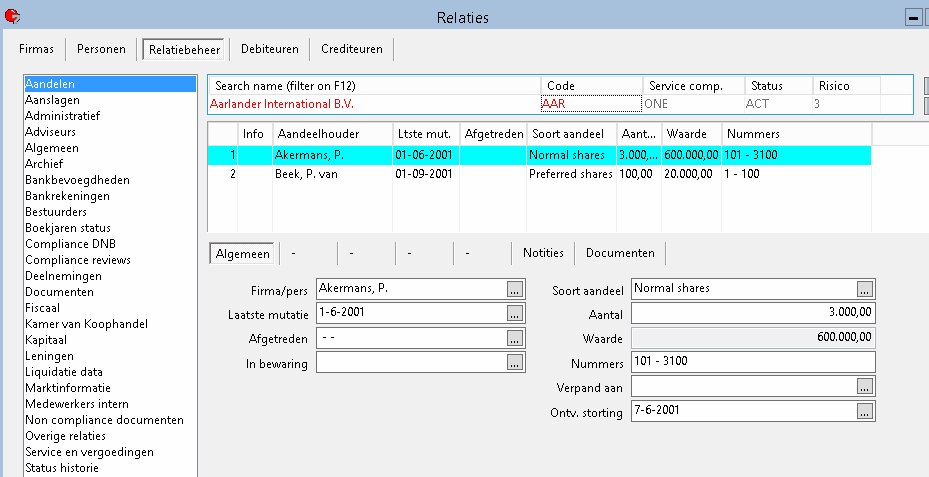929x477 pixels.
Task: Select the Relatiebeheer tab
Action: click(184, 50)
